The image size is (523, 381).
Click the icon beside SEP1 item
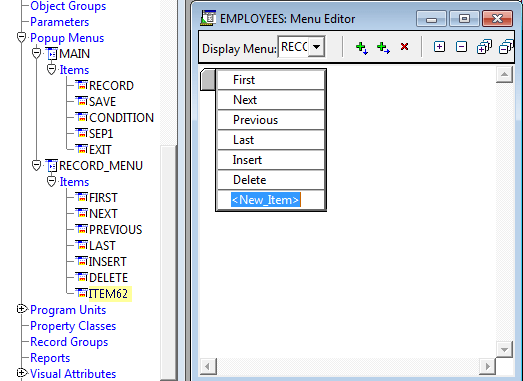click(x=81, y=133)
